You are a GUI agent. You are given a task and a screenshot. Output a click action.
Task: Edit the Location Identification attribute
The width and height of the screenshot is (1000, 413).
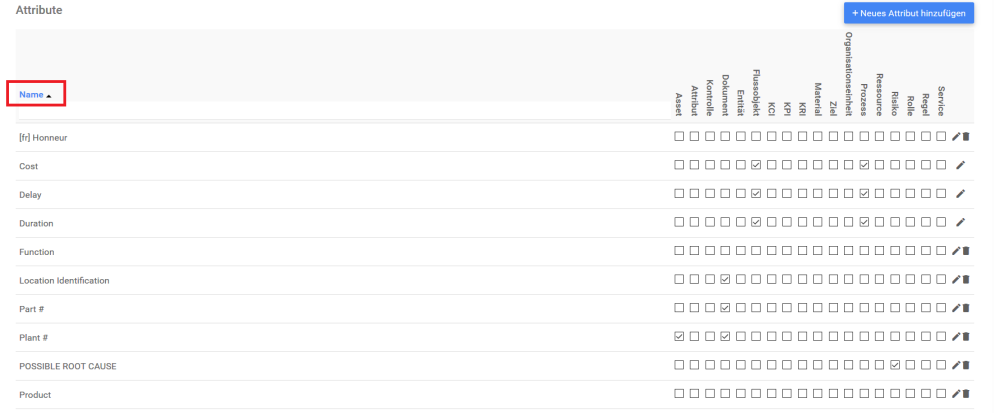[956, 280]
